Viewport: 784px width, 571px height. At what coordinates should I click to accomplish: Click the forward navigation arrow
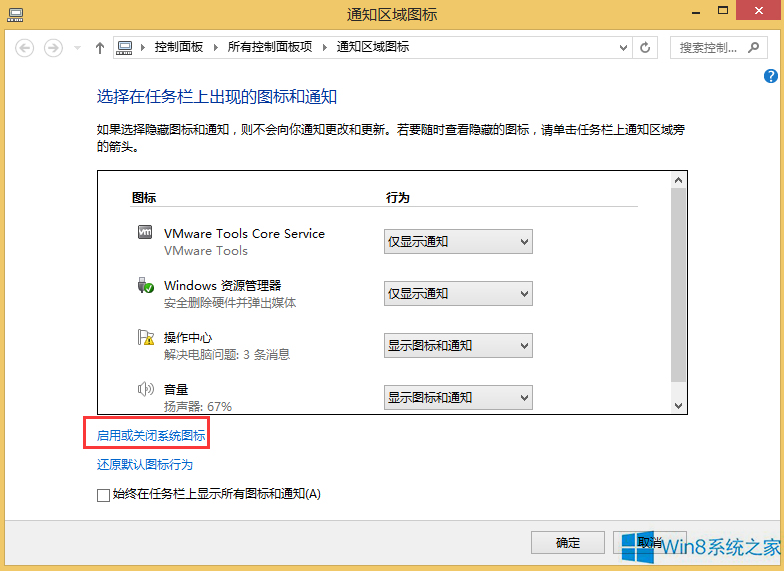pos(54,48)
